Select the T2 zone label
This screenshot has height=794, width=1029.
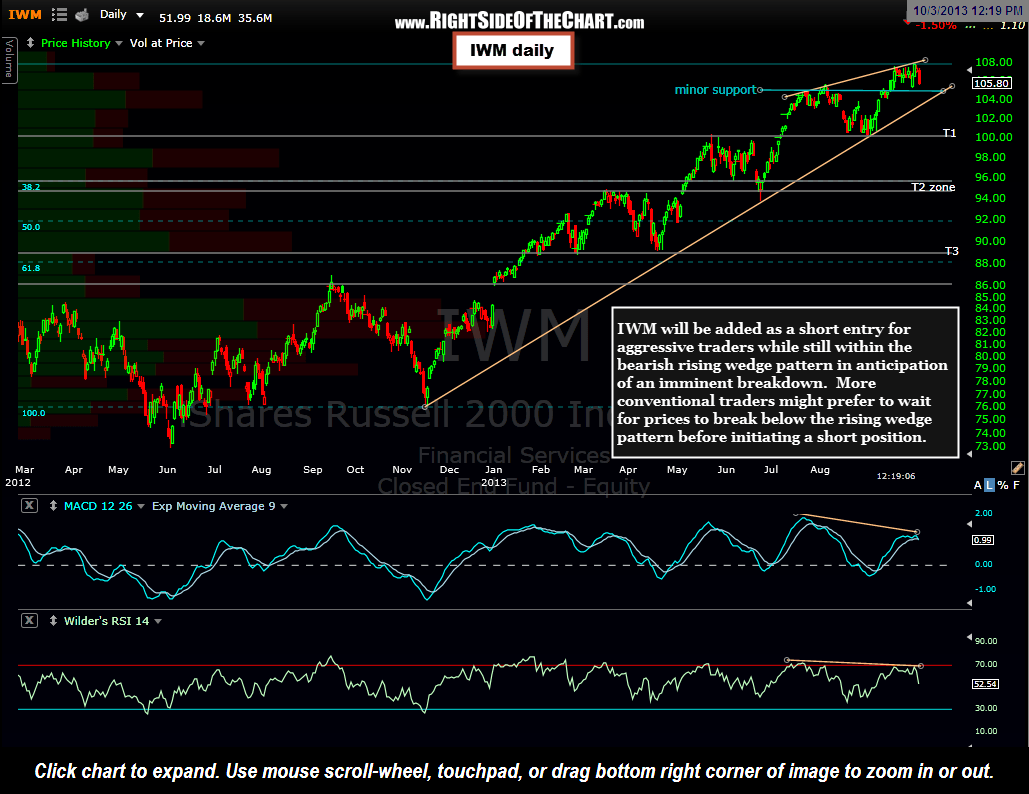pos(933,187)
